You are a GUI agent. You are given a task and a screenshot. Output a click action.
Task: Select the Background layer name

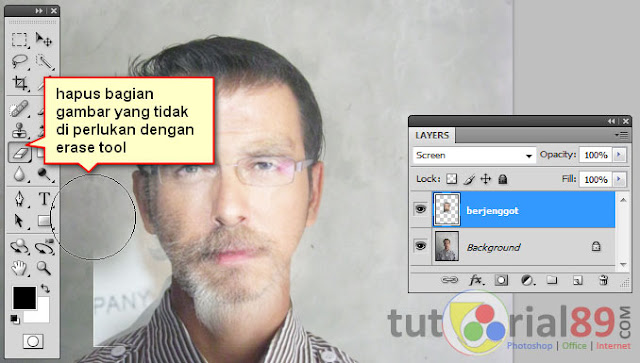[493, 247]
